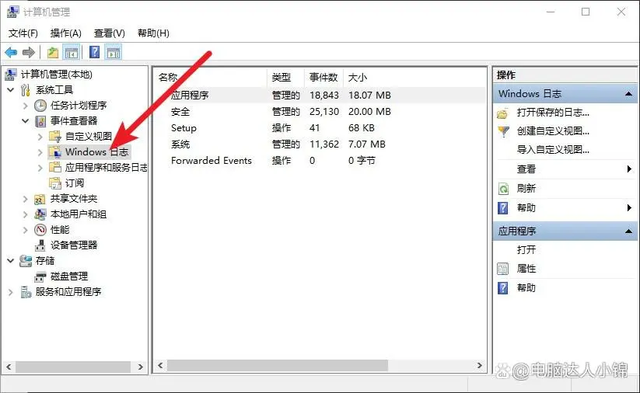Screen dimensions: 640x393
Task: Click 创建自定义视图 action link
Action: pyautogui.click(x=553, y=131)
